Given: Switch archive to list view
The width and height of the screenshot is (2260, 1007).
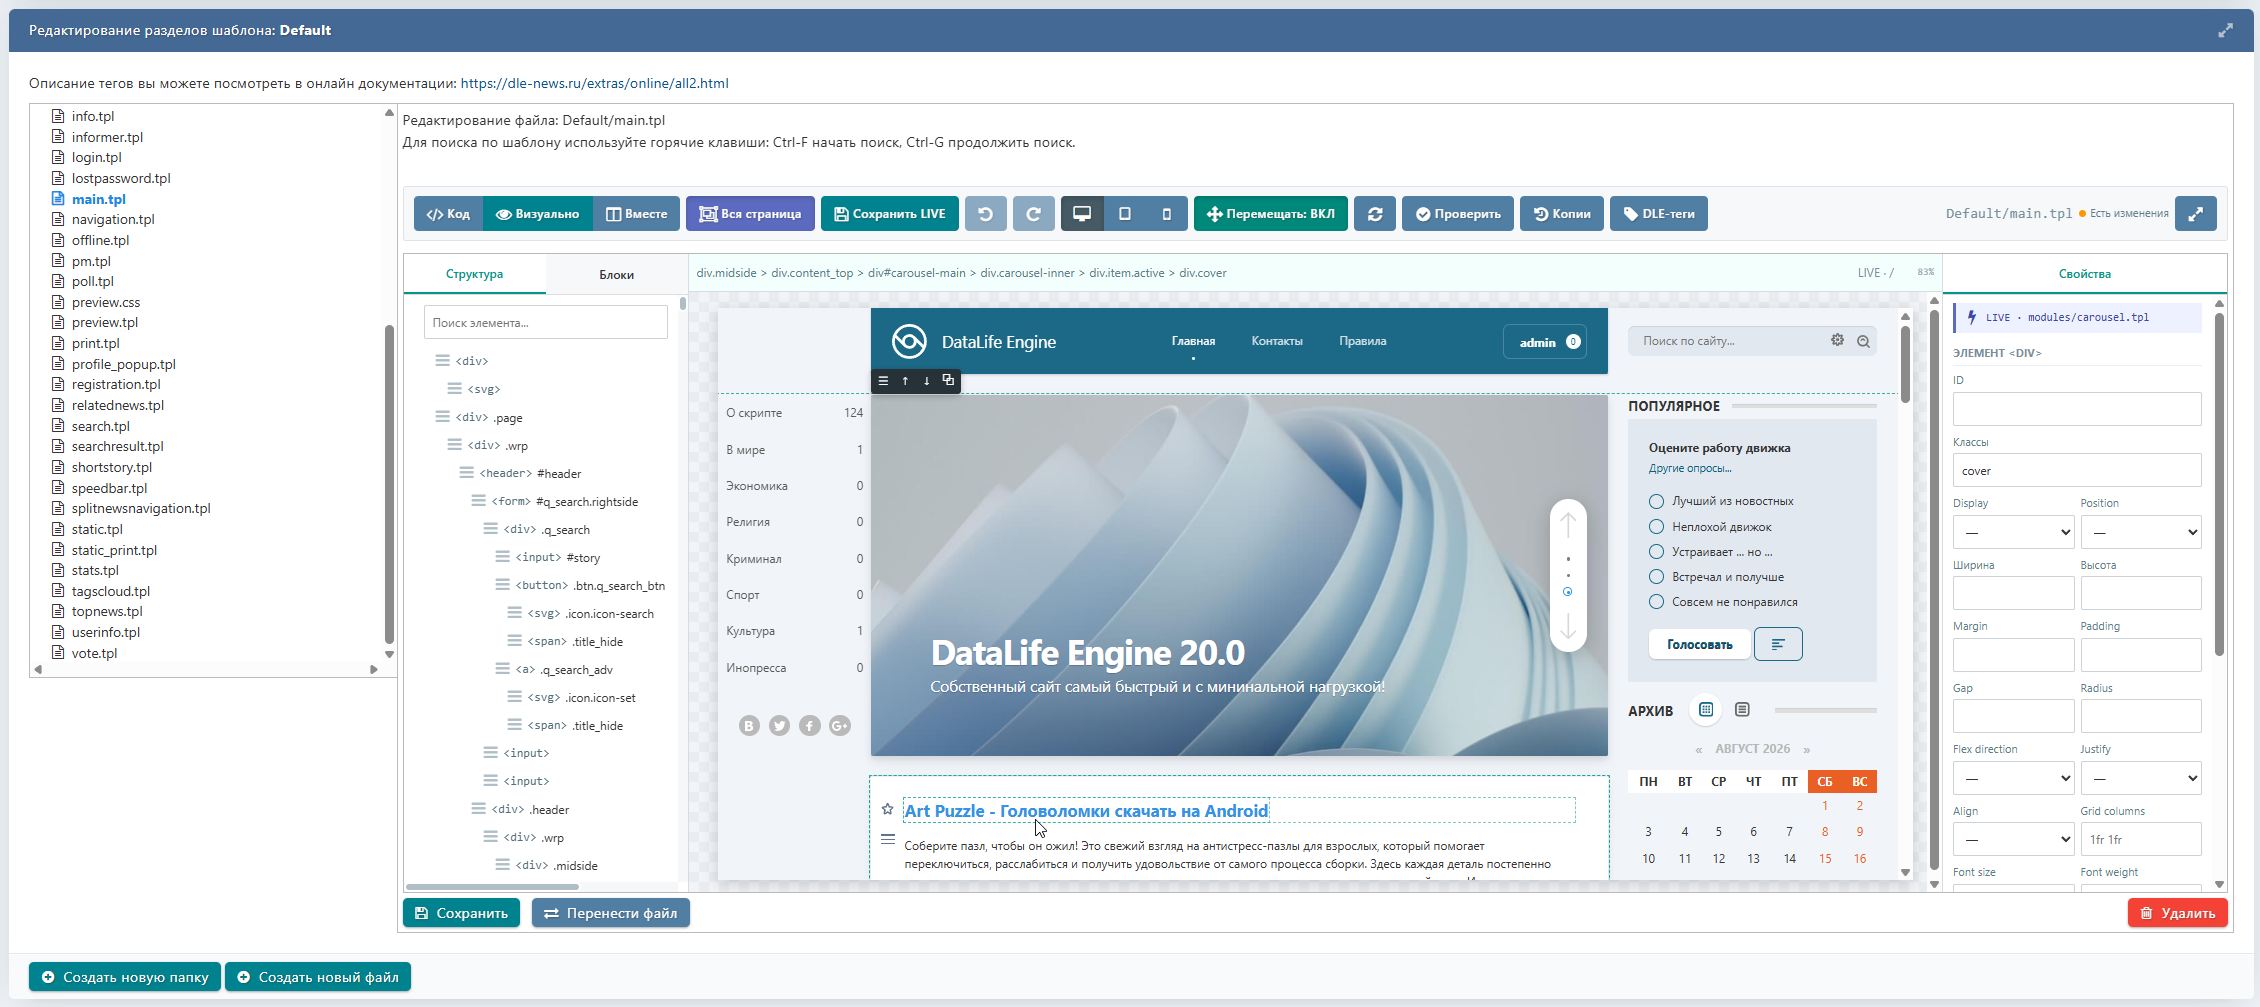Looking at the screenshot, I should (x=1742, y=710).
